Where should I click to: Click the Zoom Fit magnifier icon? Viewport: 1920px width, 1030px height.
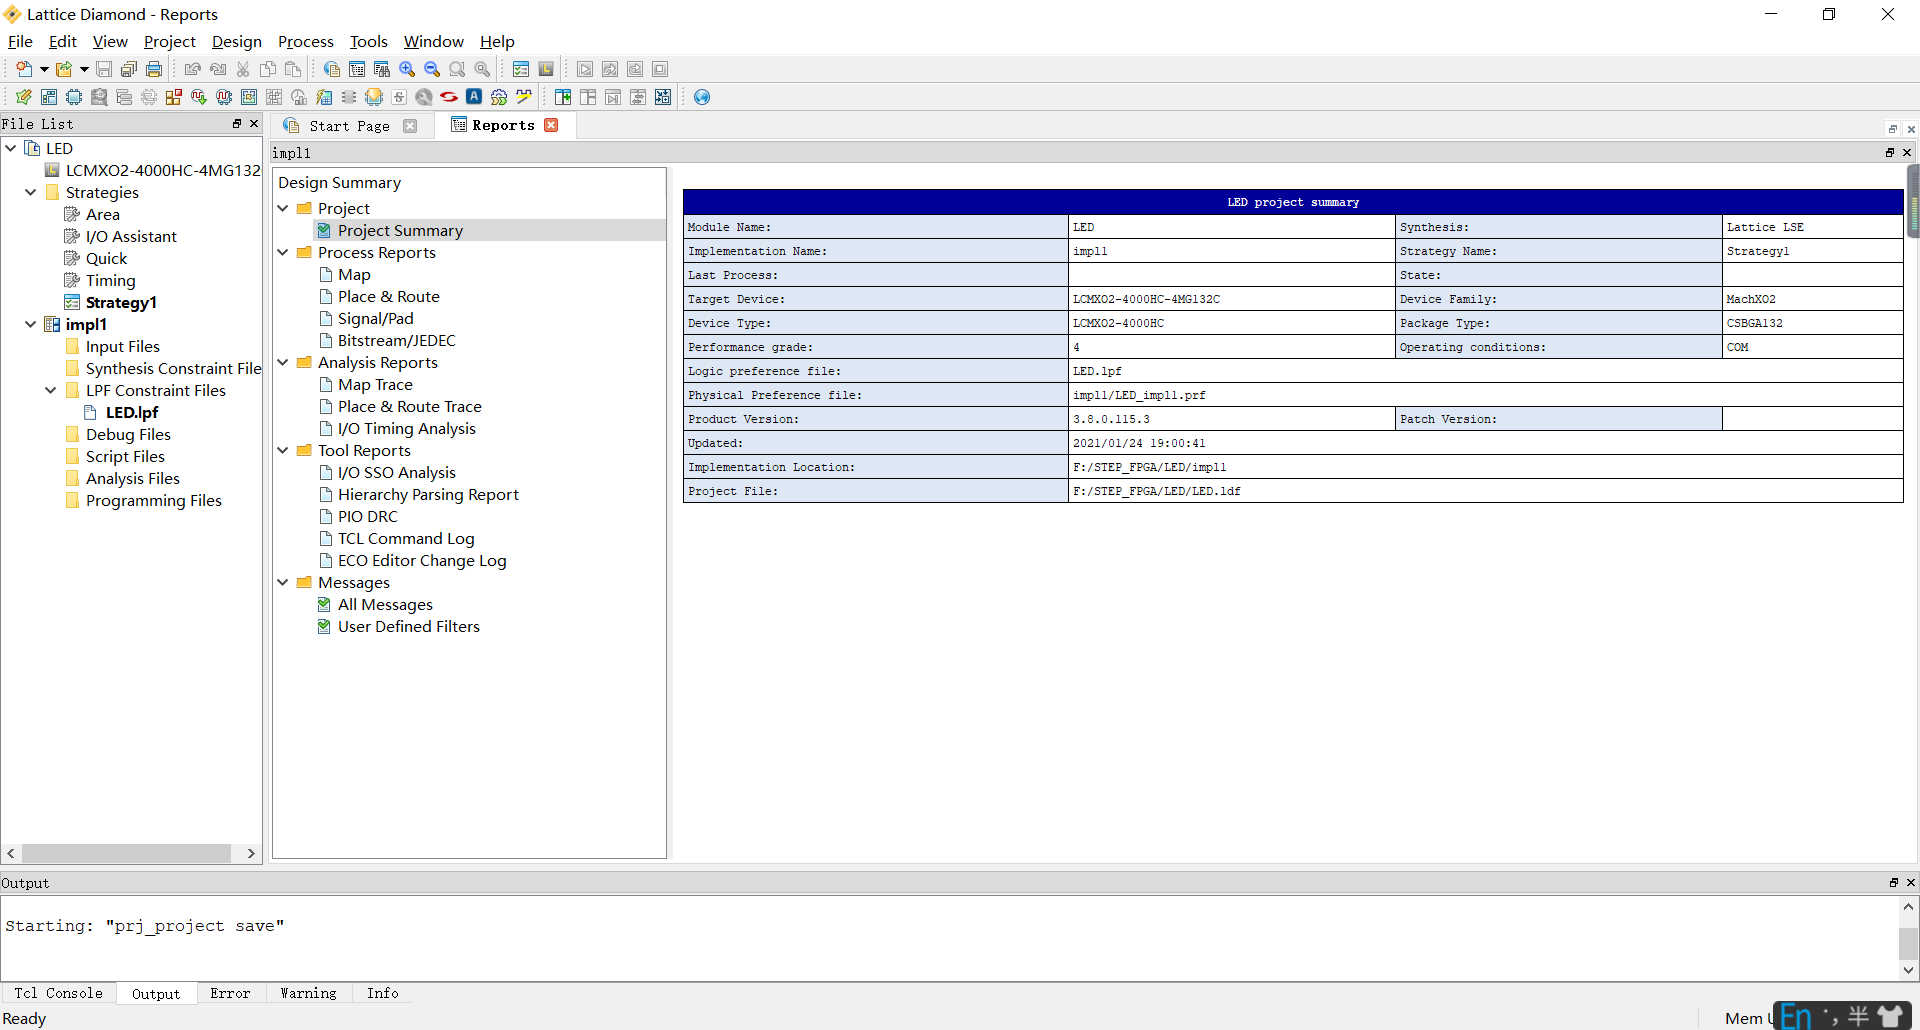pos(457,69)
